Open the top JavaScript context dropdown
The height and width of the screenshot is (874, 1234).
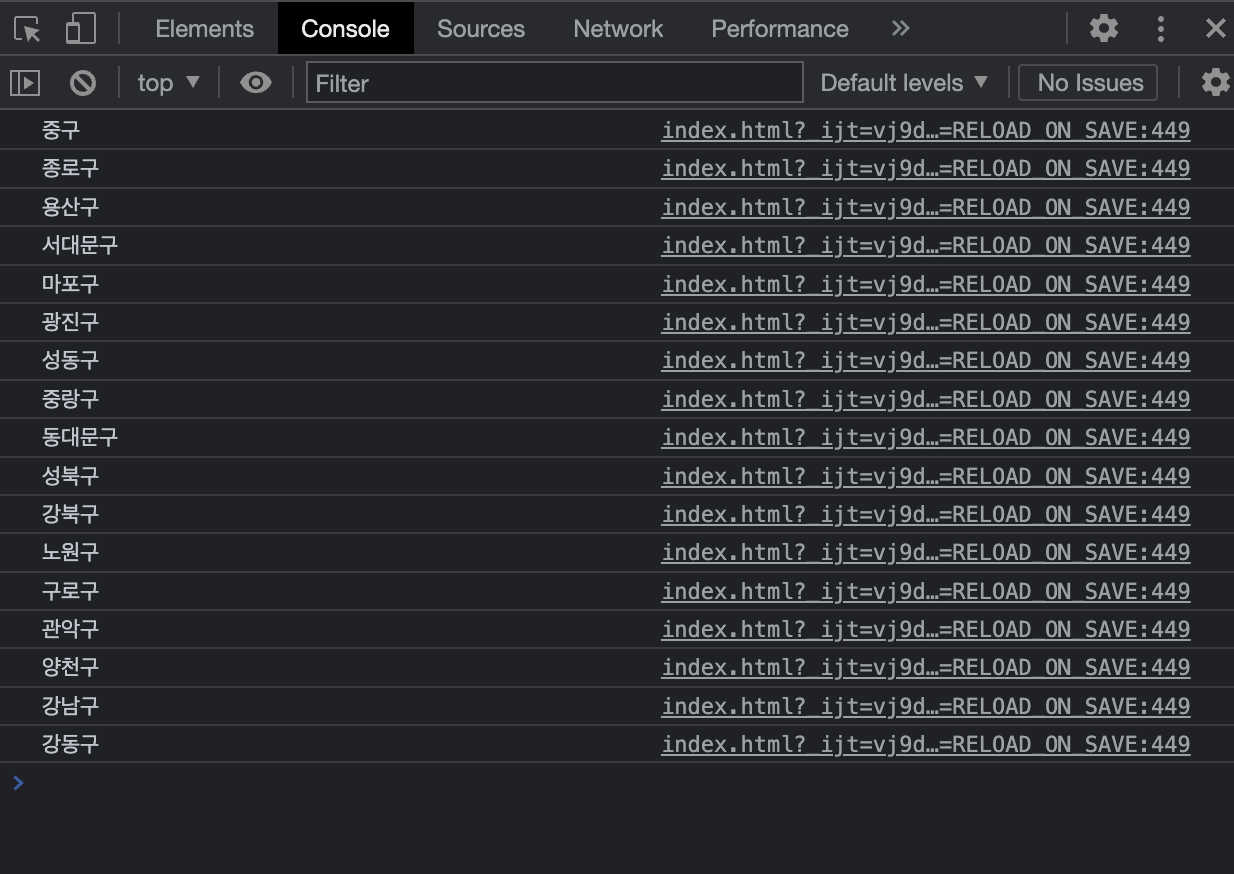169,83
